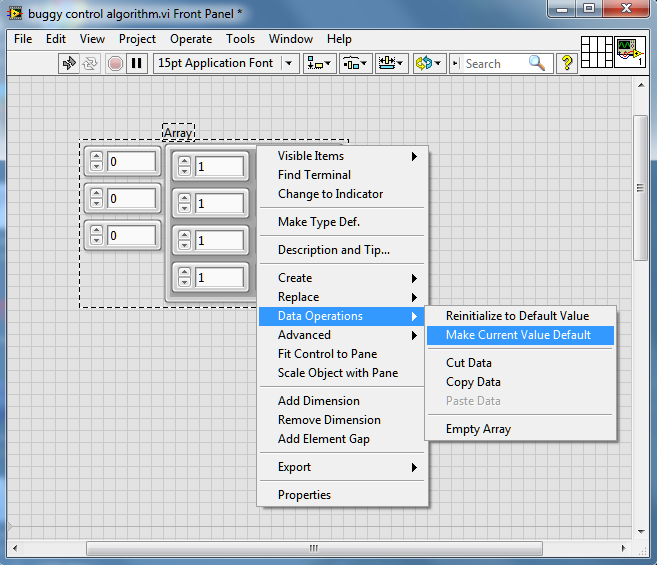Open the File menu
This screenshot has height=565, width=657.
pyautogui.click(x=23, y=39)
